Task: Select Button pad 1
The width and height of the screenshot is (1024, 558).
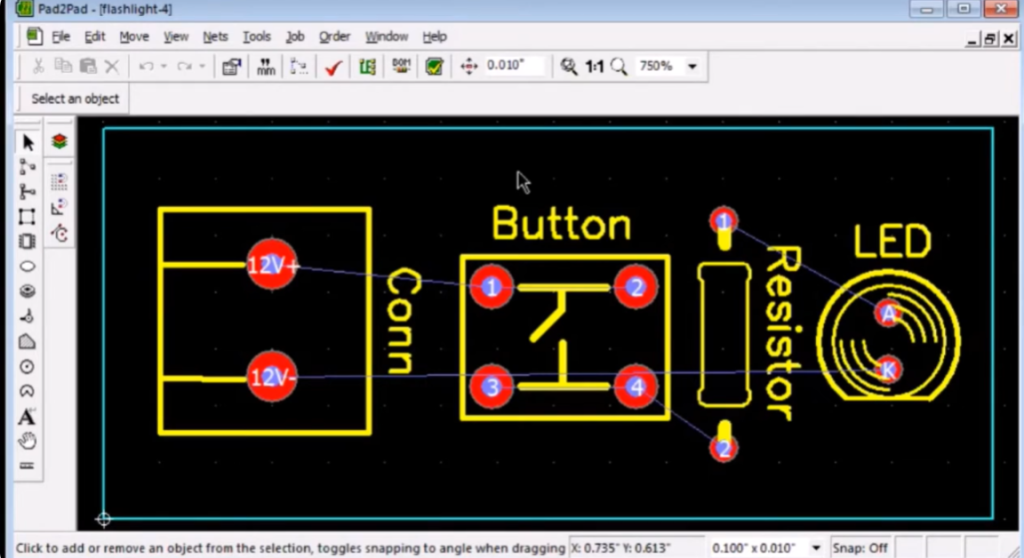Action: click(492, 287)
